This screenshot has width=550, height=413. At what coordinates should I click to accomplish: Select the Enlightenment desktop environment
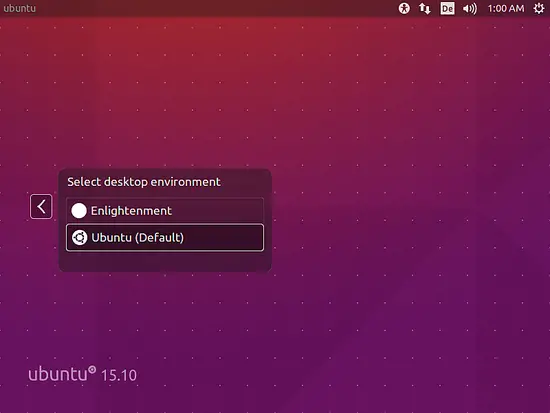click(165, 211)
